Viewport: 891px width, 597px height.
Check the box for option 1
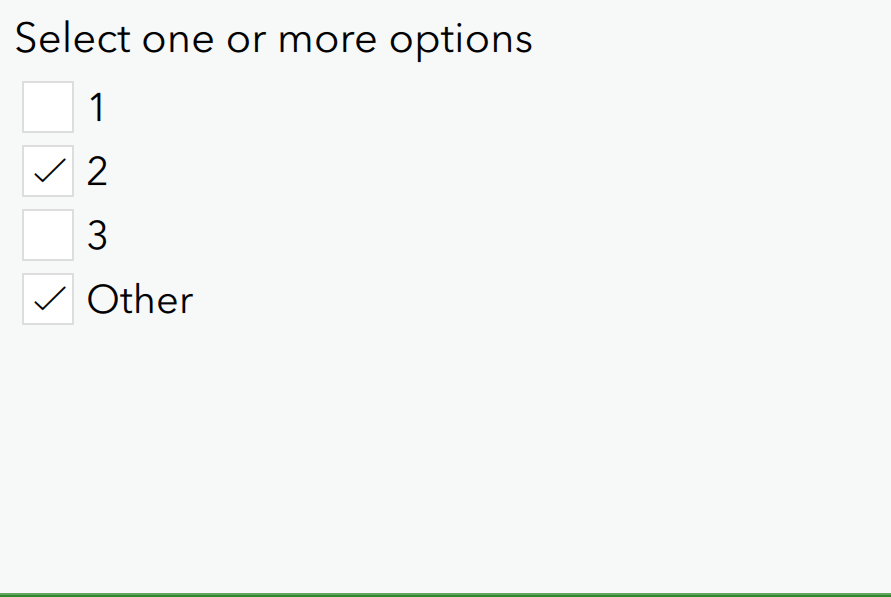click(48, 107)
